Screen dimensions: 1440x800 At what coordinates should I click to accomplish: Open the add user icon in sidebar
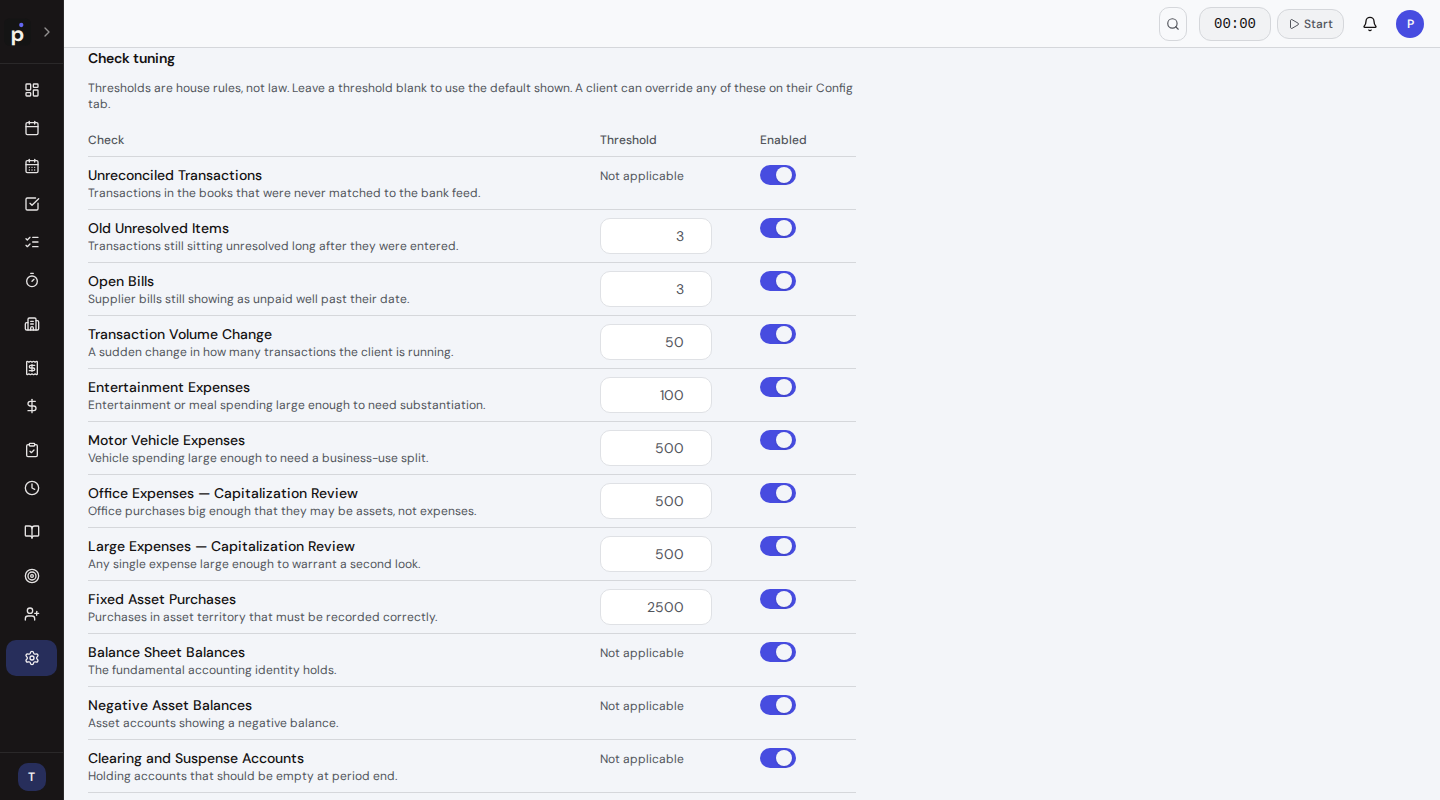pyautogui.click(x=32, y=614)
